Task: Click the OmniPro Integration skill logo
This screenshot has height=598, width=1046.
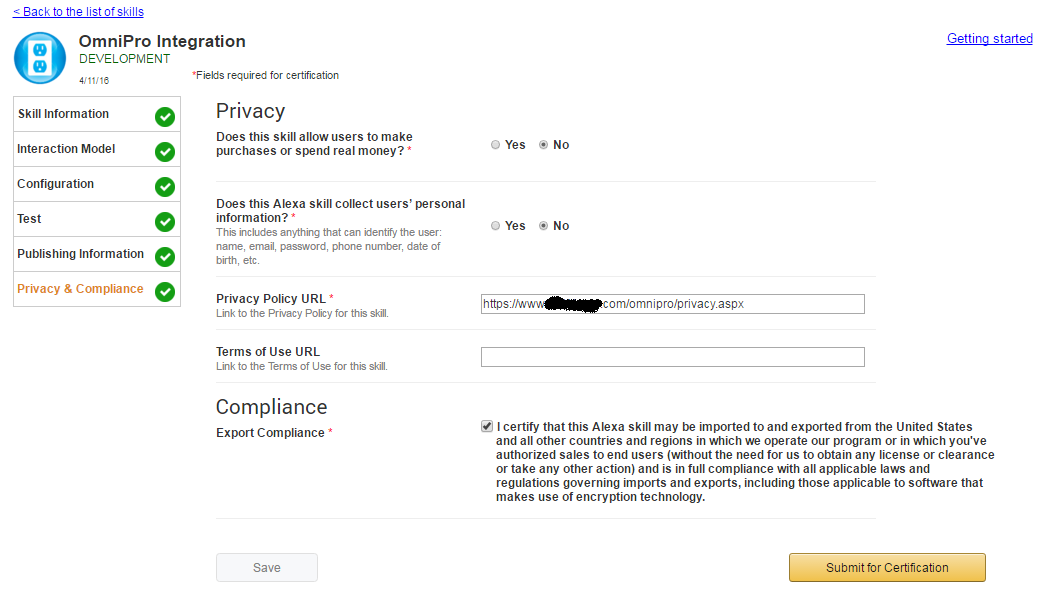Action: pyautogui.click(x=39, y=57)
